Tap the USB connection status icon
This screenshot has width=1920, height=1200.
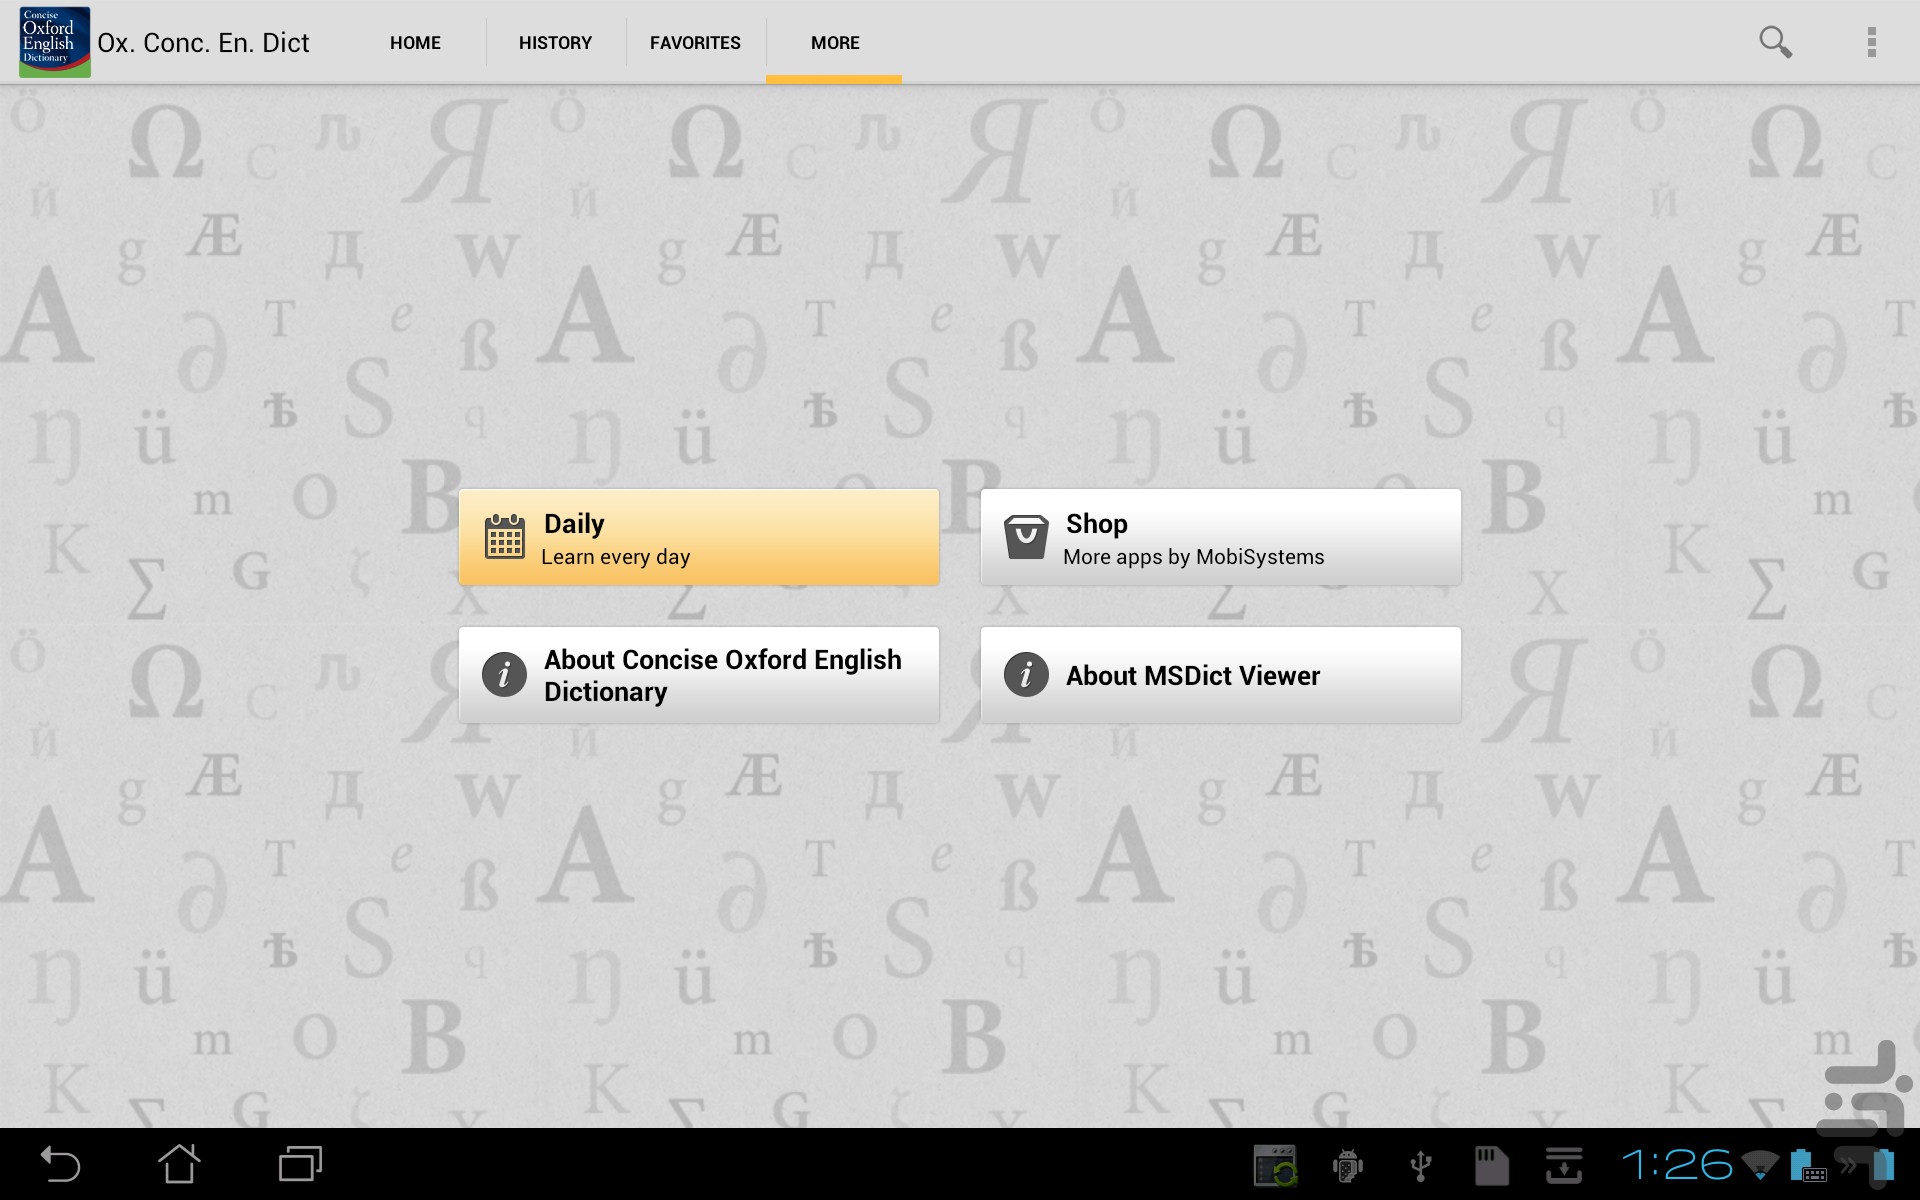point(1420,1165)
